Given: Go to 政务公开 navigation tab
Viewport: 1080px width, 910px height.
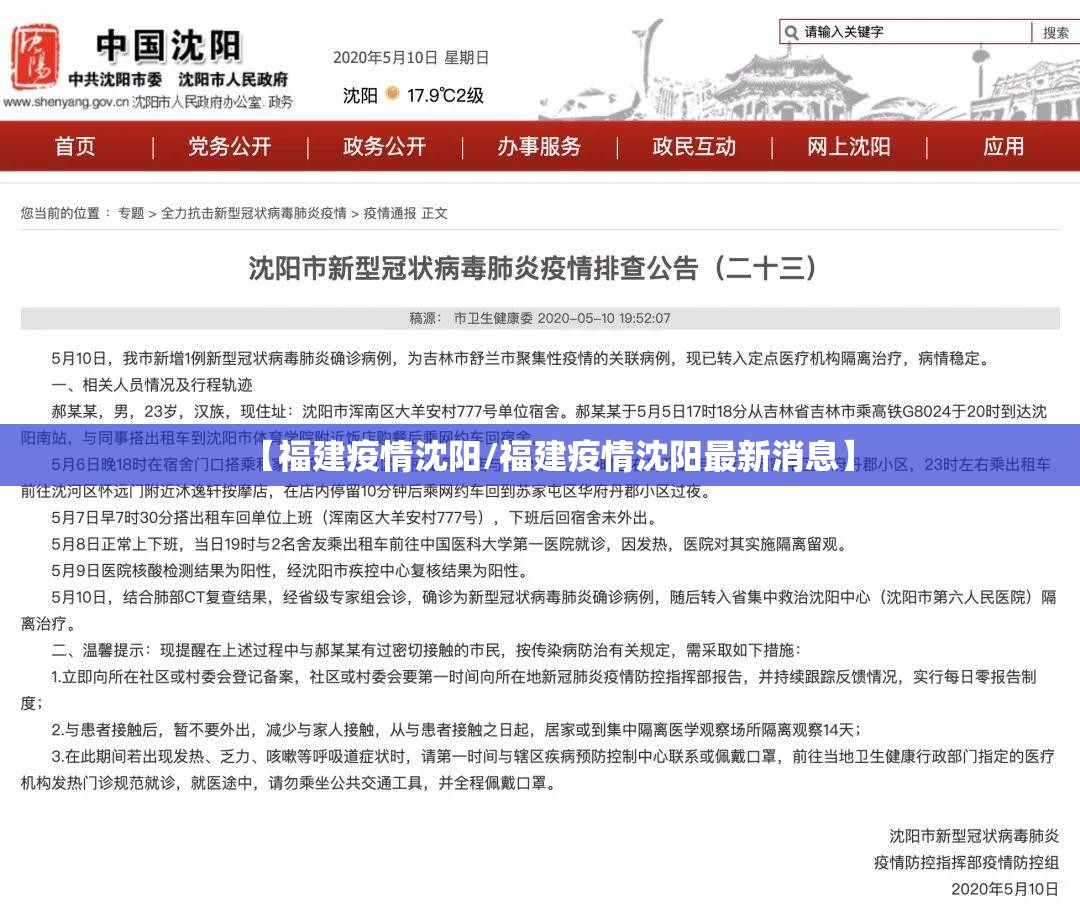Looking at the screenshot, I should [384, 147].
